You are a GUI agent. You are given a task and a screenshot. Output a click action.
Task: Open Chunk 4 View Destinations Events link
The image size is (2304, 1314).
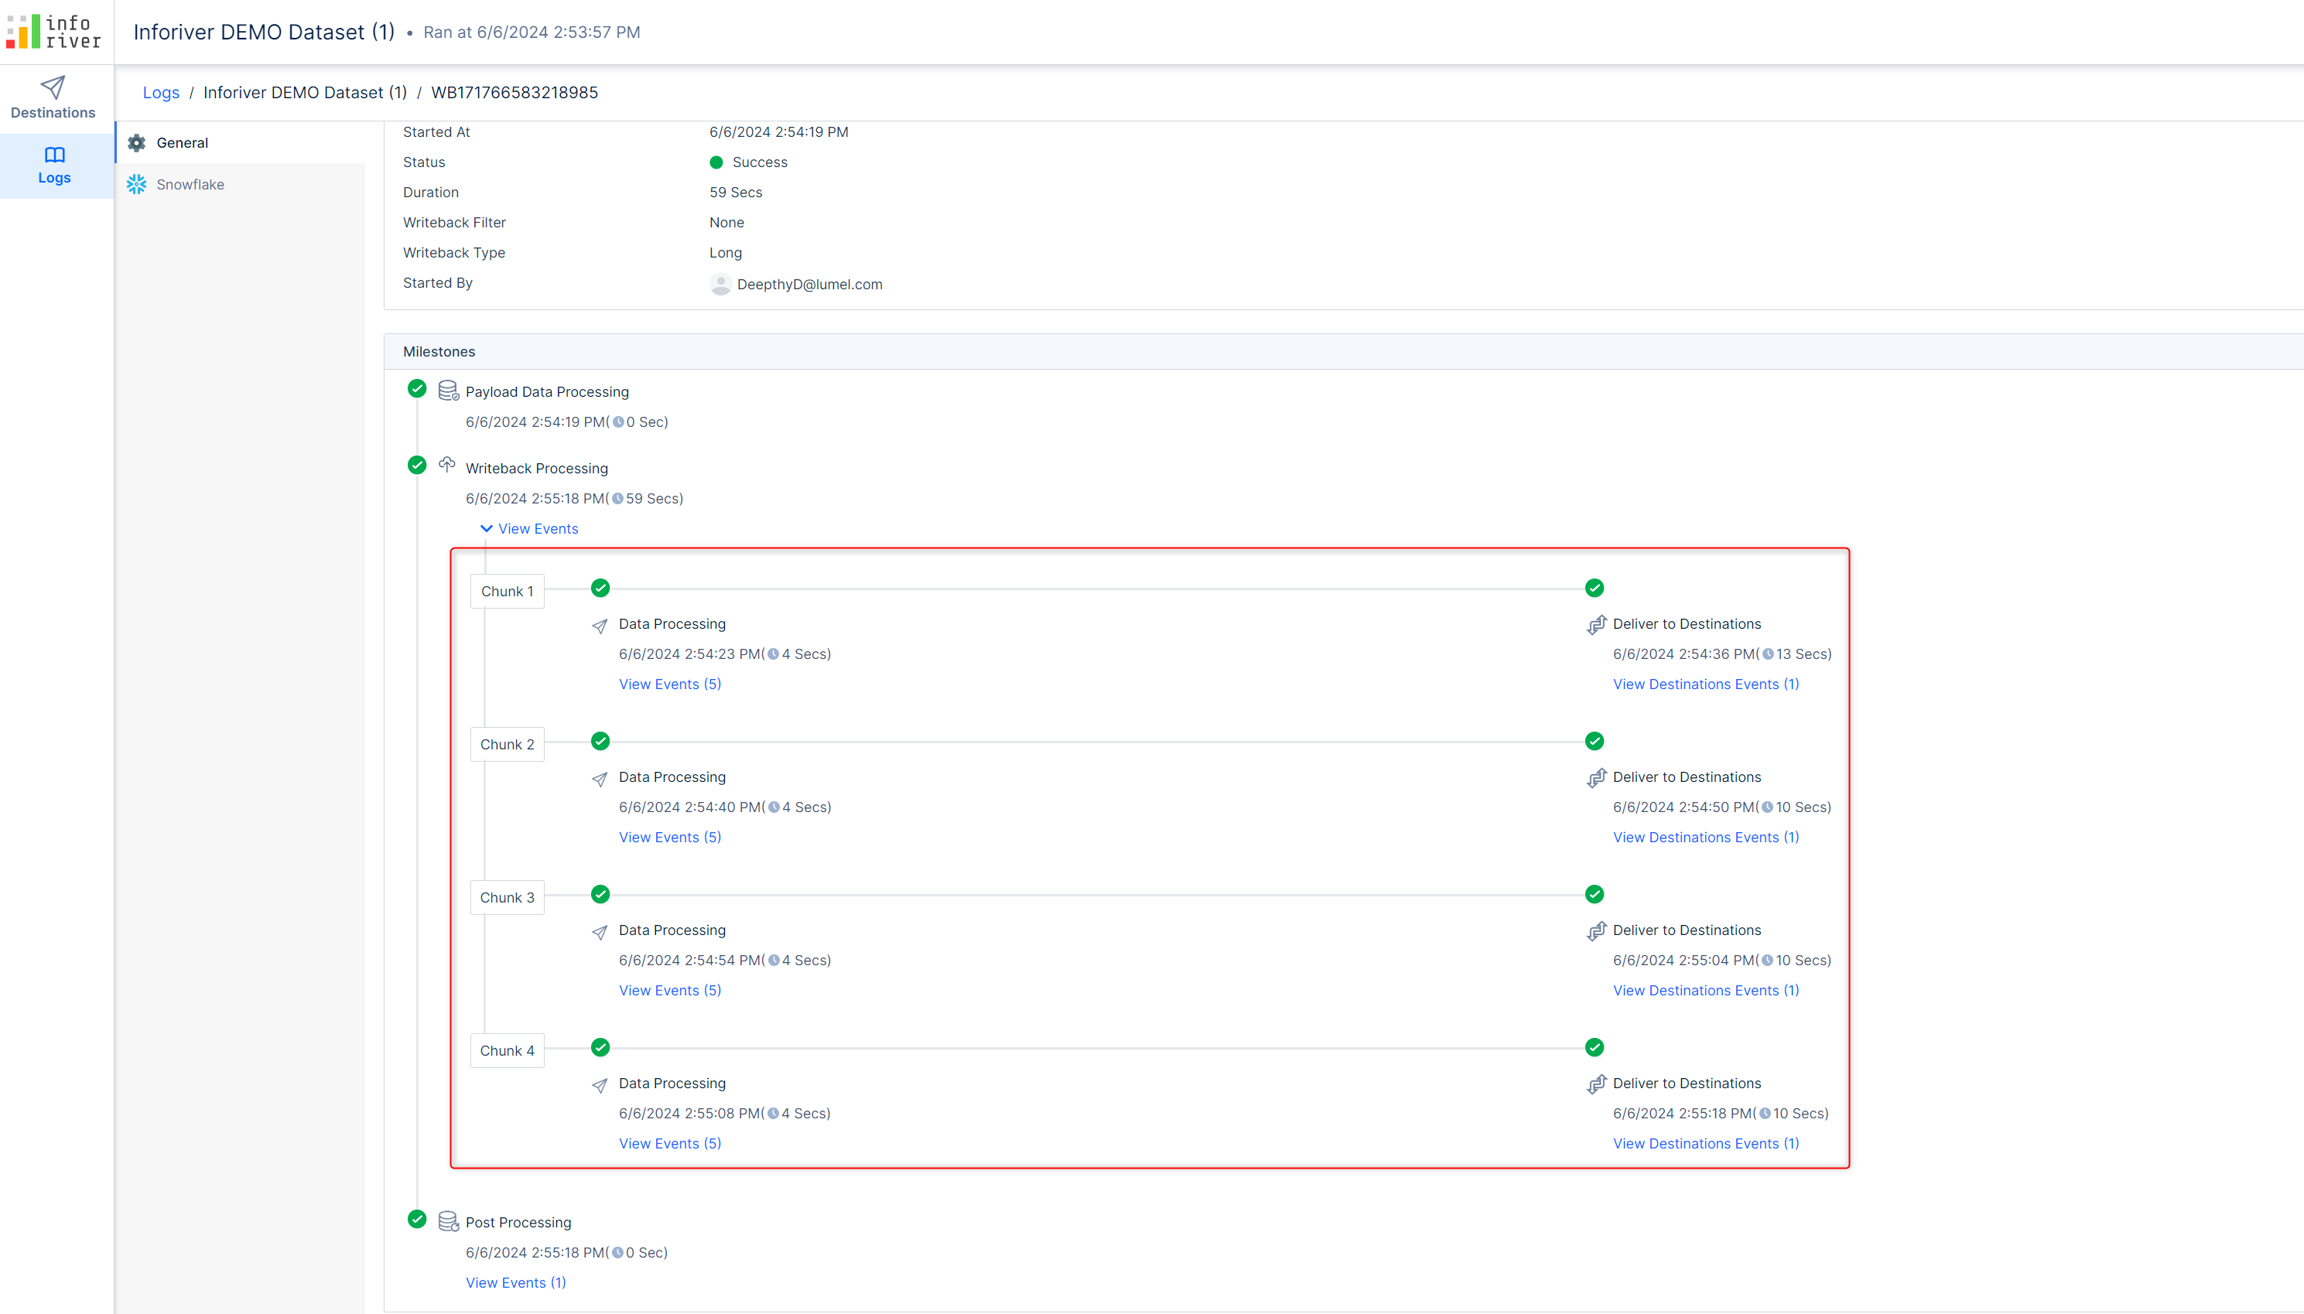1705,1143
